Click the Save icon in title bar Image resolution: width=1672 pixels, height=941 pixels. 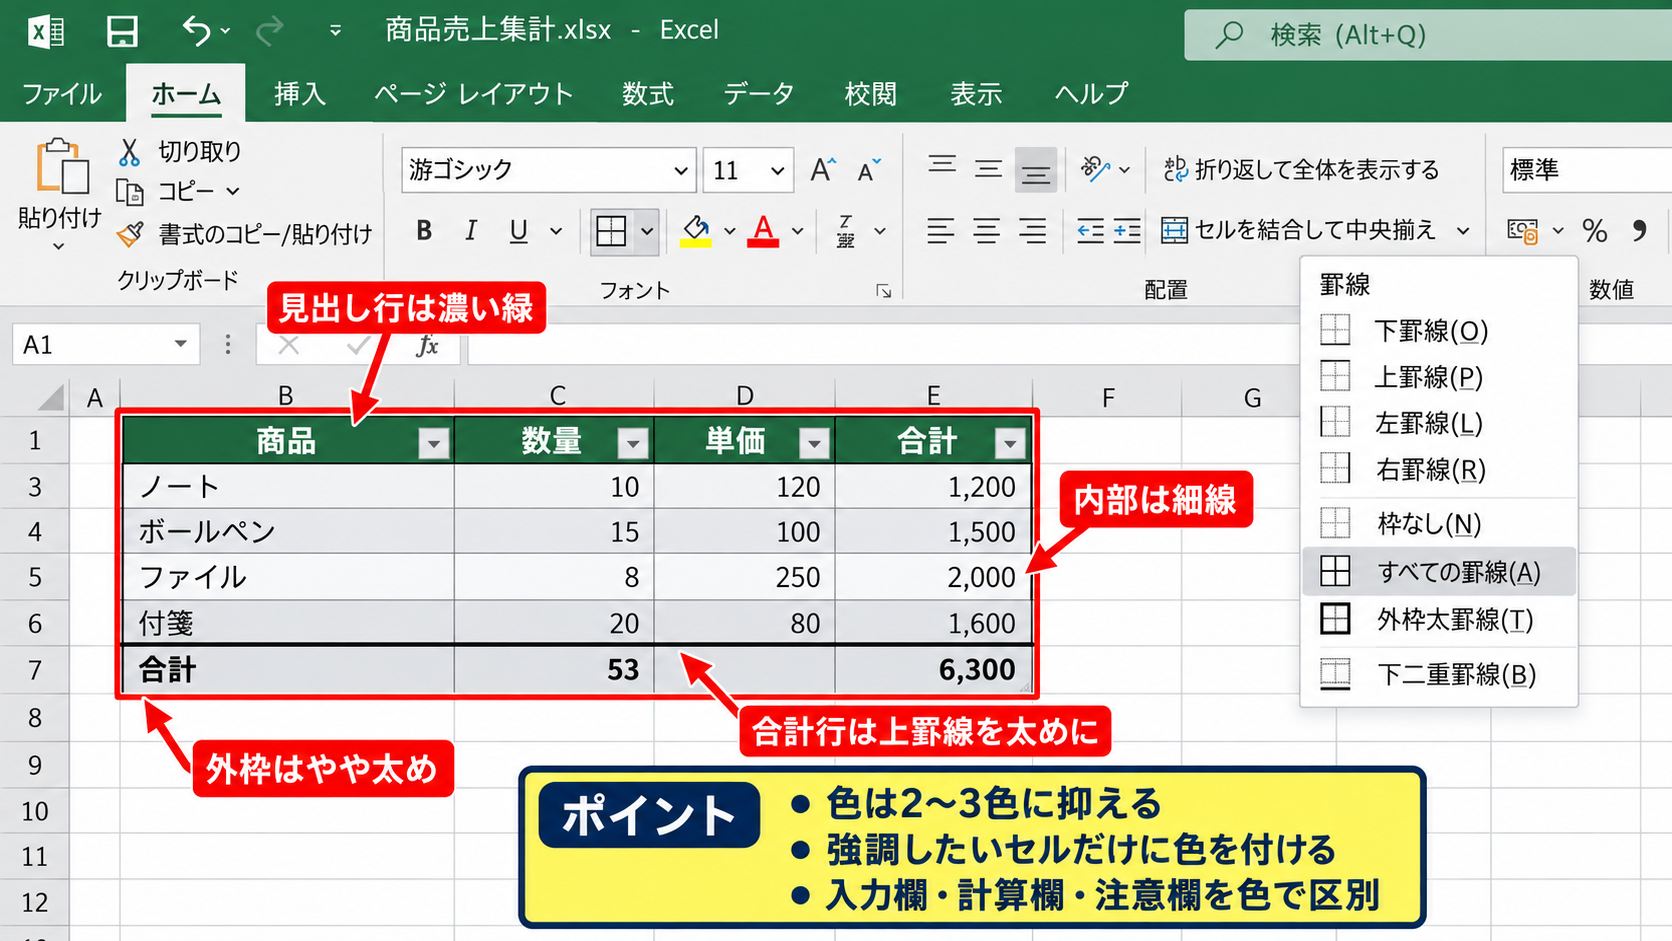(x=122, y=31)
